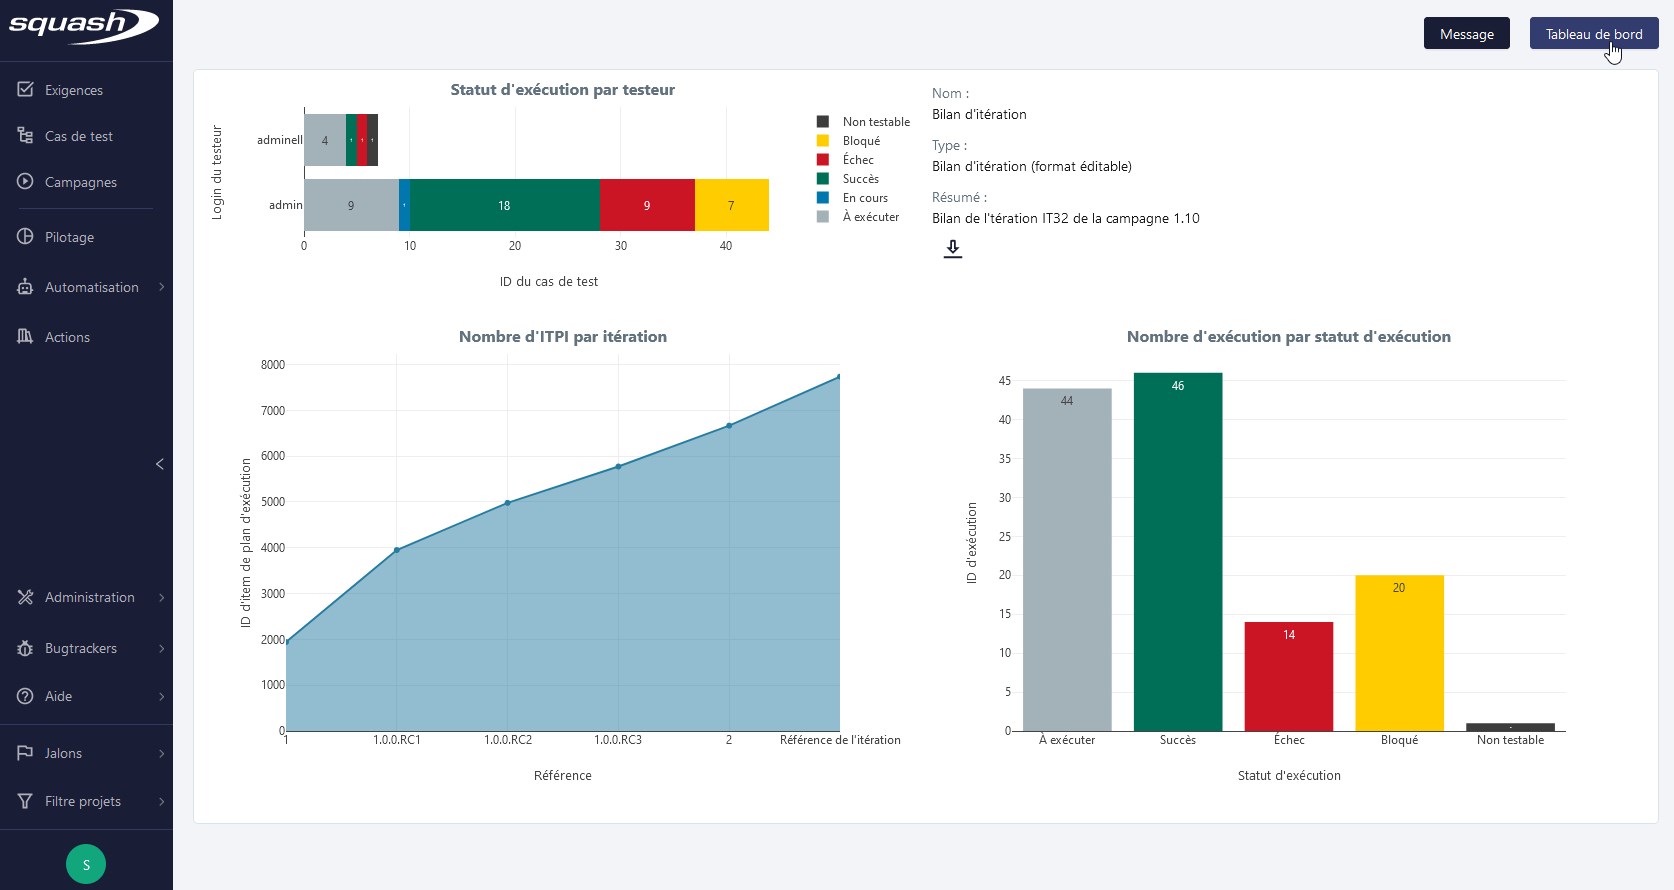Go to Campagnes via its play icon

point(26,182)
